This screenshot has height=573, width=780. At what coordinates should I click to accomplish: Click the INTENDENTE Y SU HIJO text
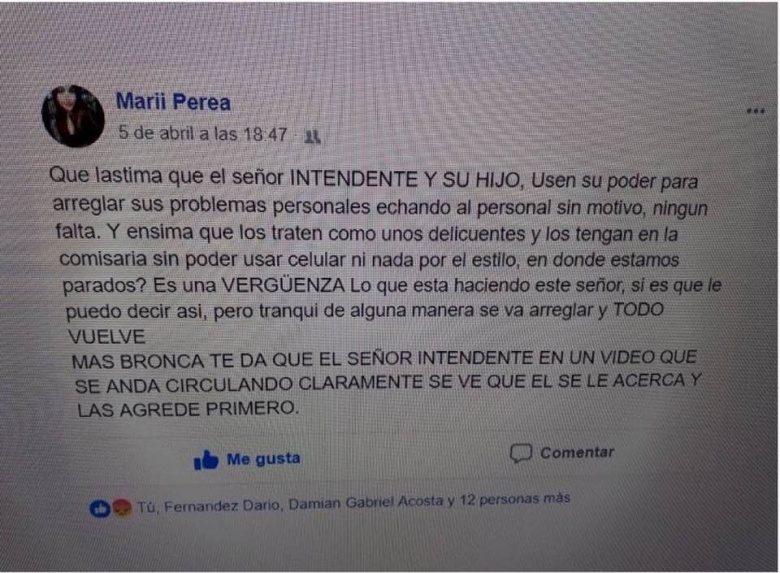click(404, 179)
